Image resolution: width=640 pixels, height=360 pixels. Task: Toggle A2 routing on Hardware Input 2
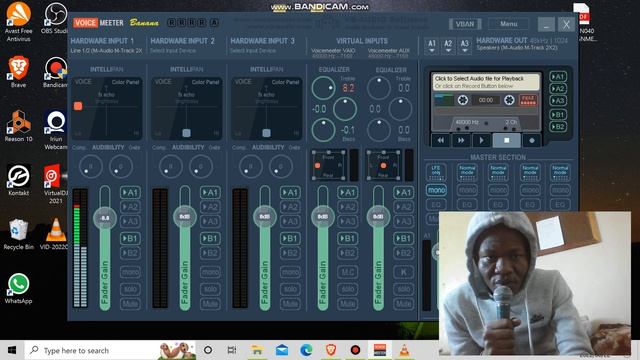coord(210,207)
